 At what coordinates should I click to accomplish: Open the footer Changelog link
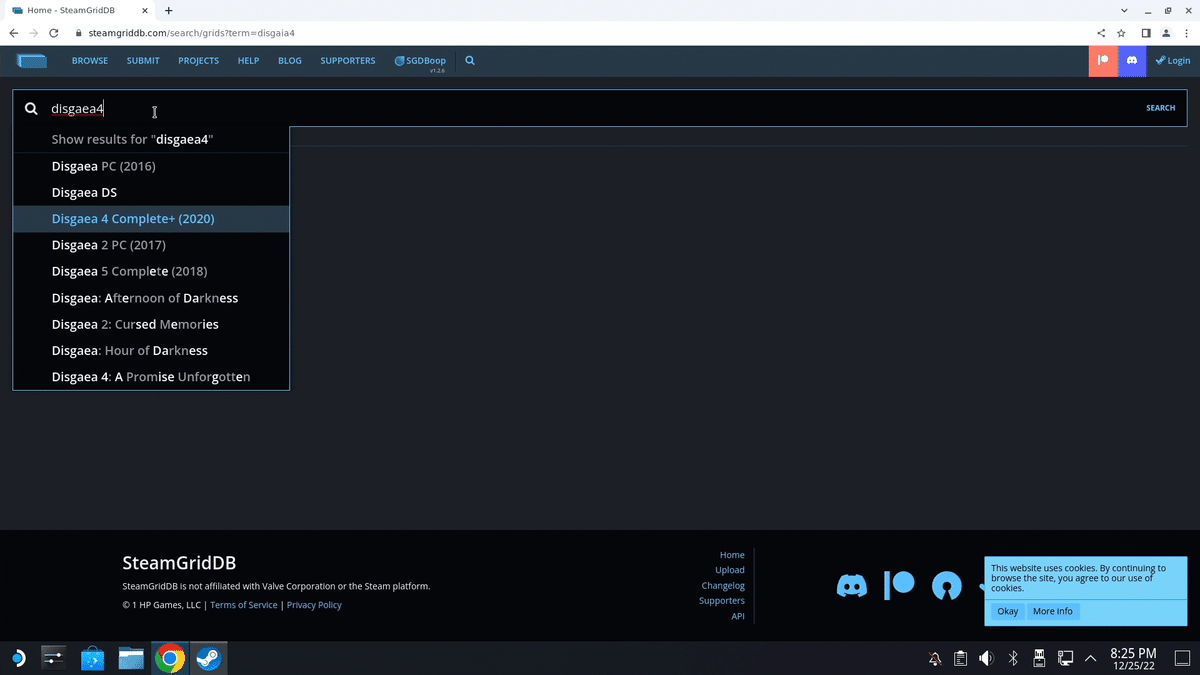(x=723, y=585)
